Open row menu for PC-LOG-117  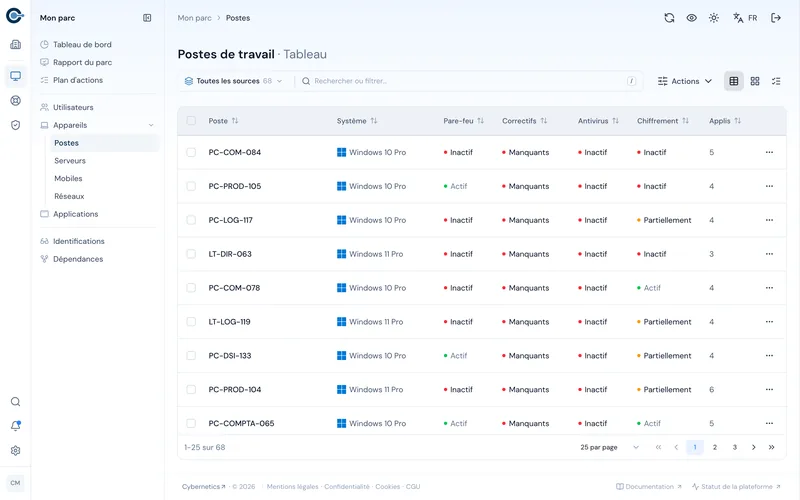(769, 220)
